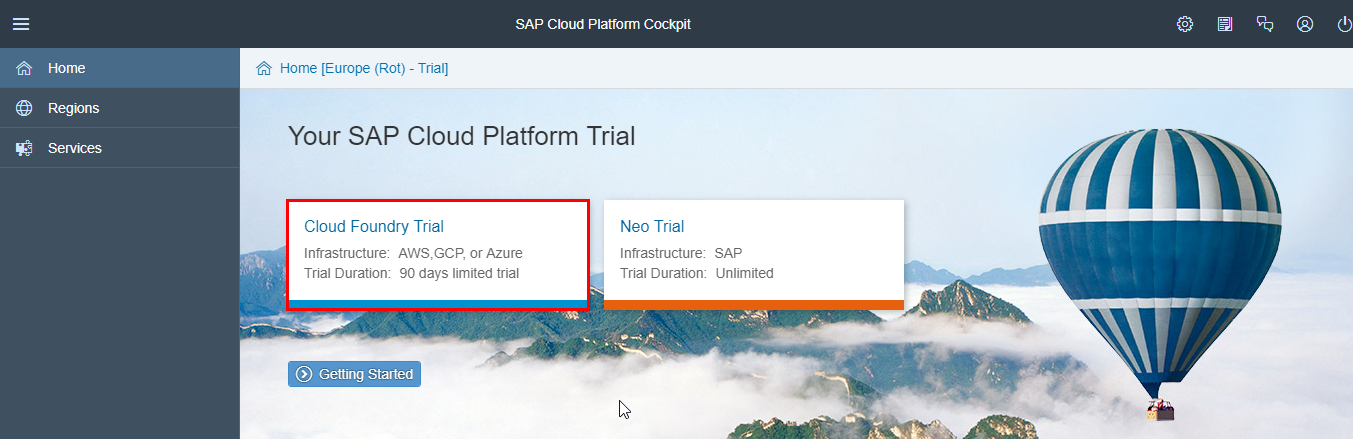Select Services in the side navigation
Image resolution: width=1353 pixels, height=439 pixels.
pos(120,148)
